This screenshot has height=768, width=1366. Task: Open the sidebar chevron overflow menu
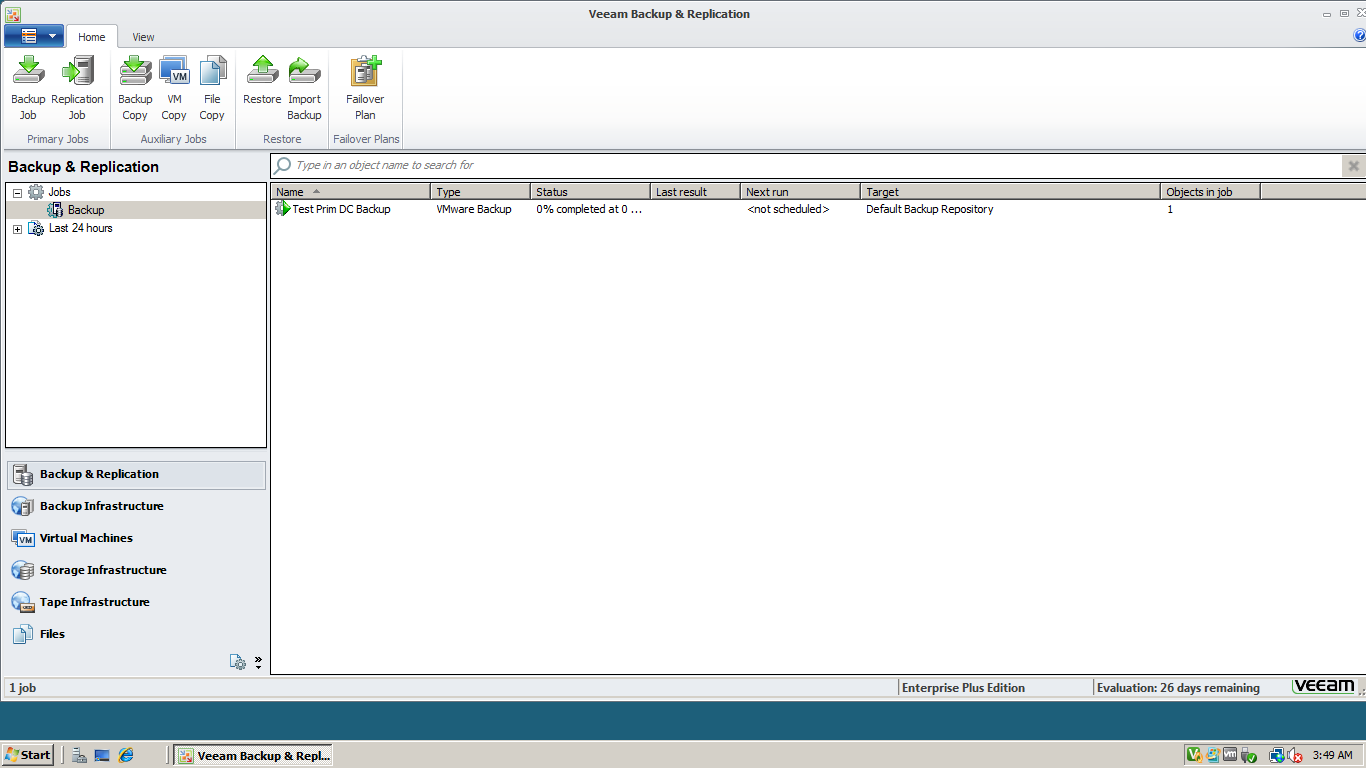click(x=258, y=661)
